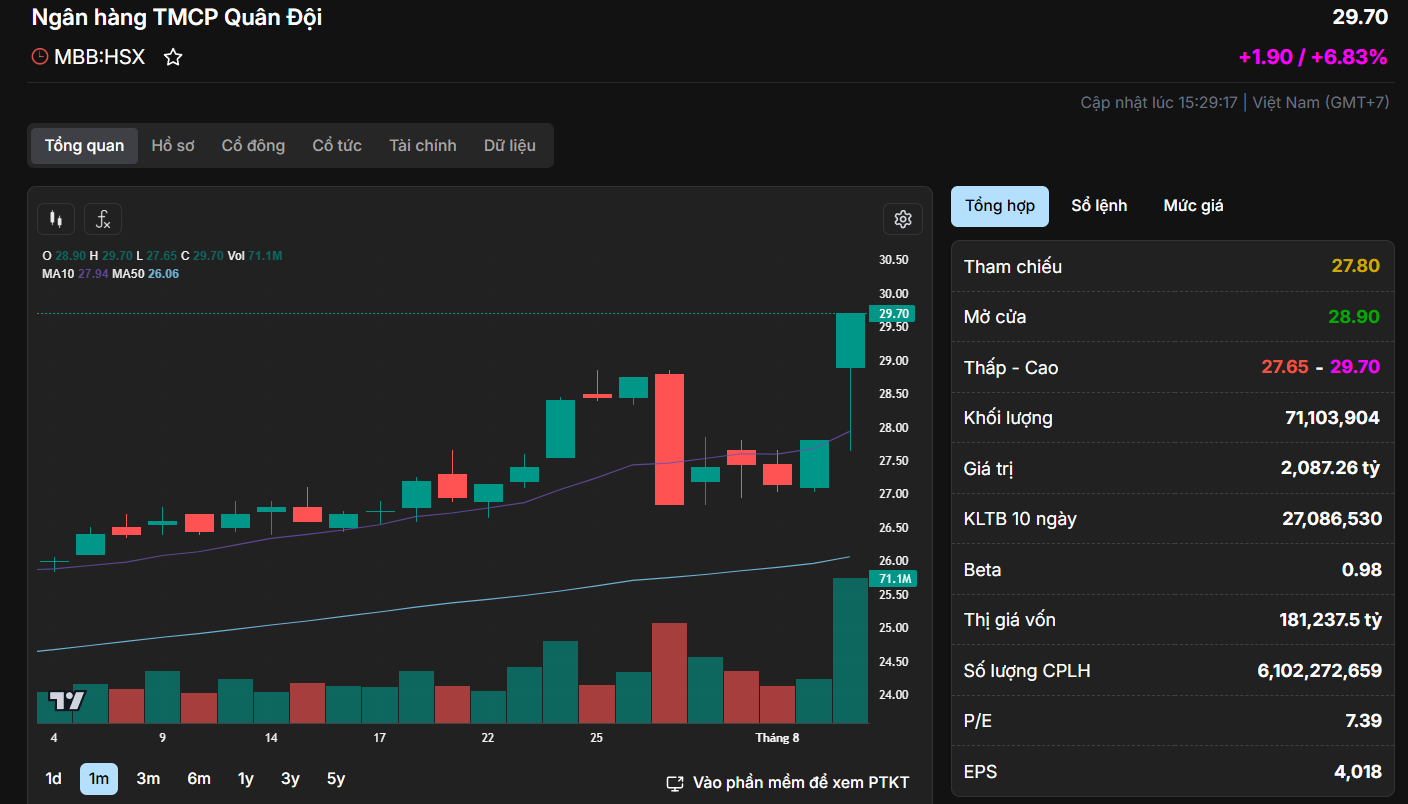Viewport: 1408px width, 804px height.
Task: Click Mở cửa value 28.90
Action: pyautogui.click(x=1354, y=317)
